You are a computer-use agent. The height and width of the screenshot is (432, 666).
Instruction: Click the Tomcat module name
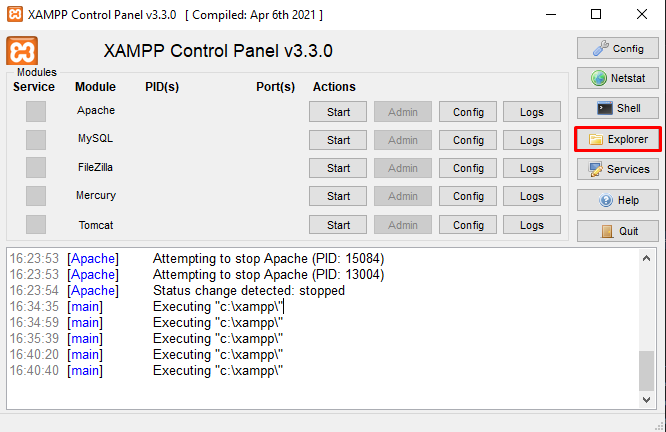96,225
